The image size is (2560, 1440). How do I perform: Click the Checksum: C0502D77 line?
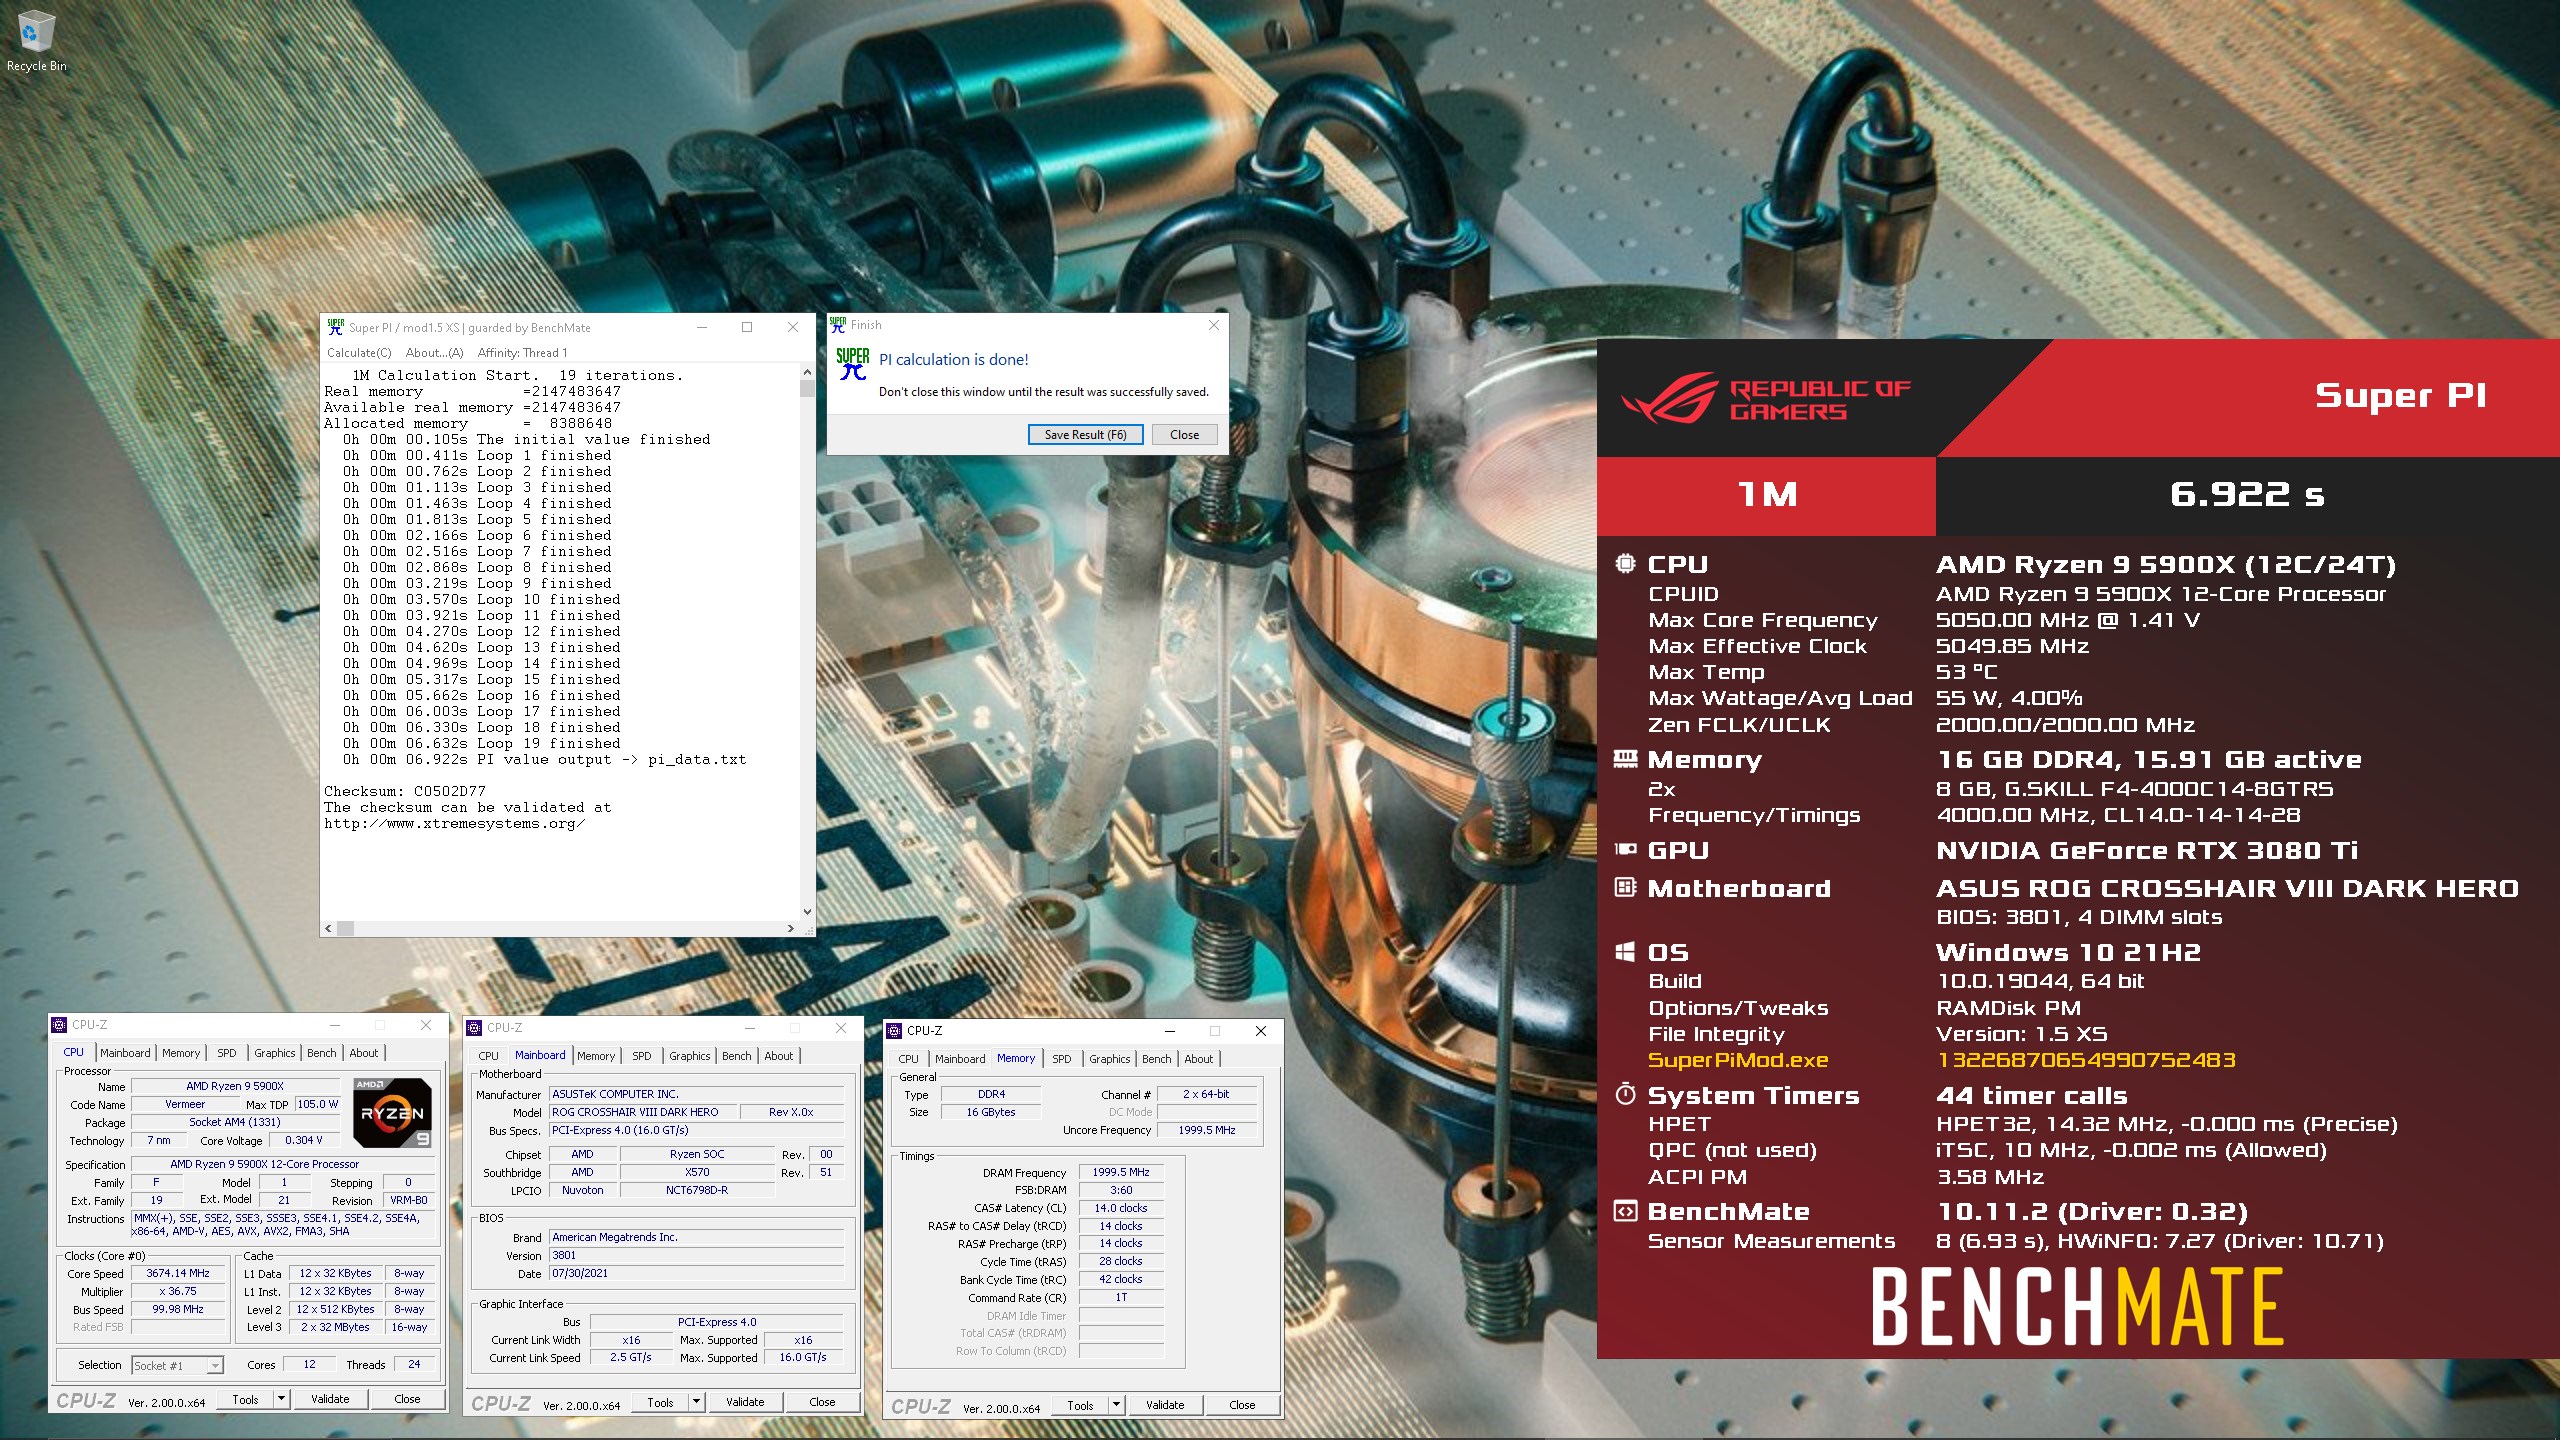404,791
